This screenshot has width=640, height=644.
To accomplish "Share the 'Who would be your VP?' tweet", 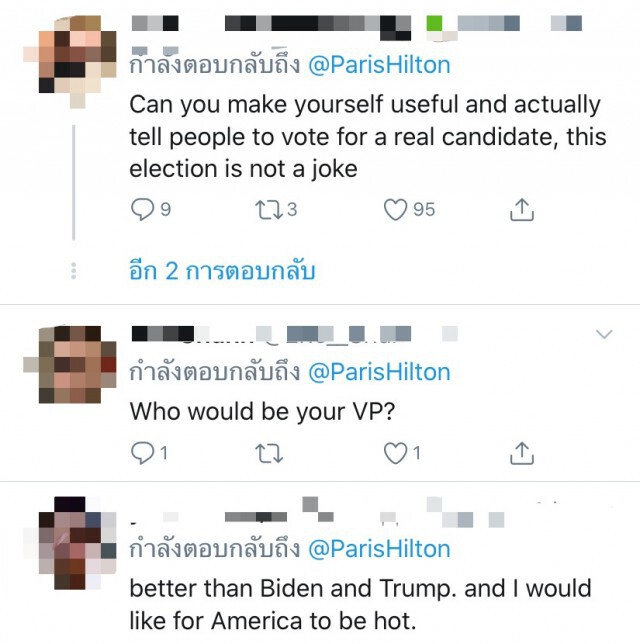I will click(522, 453).
